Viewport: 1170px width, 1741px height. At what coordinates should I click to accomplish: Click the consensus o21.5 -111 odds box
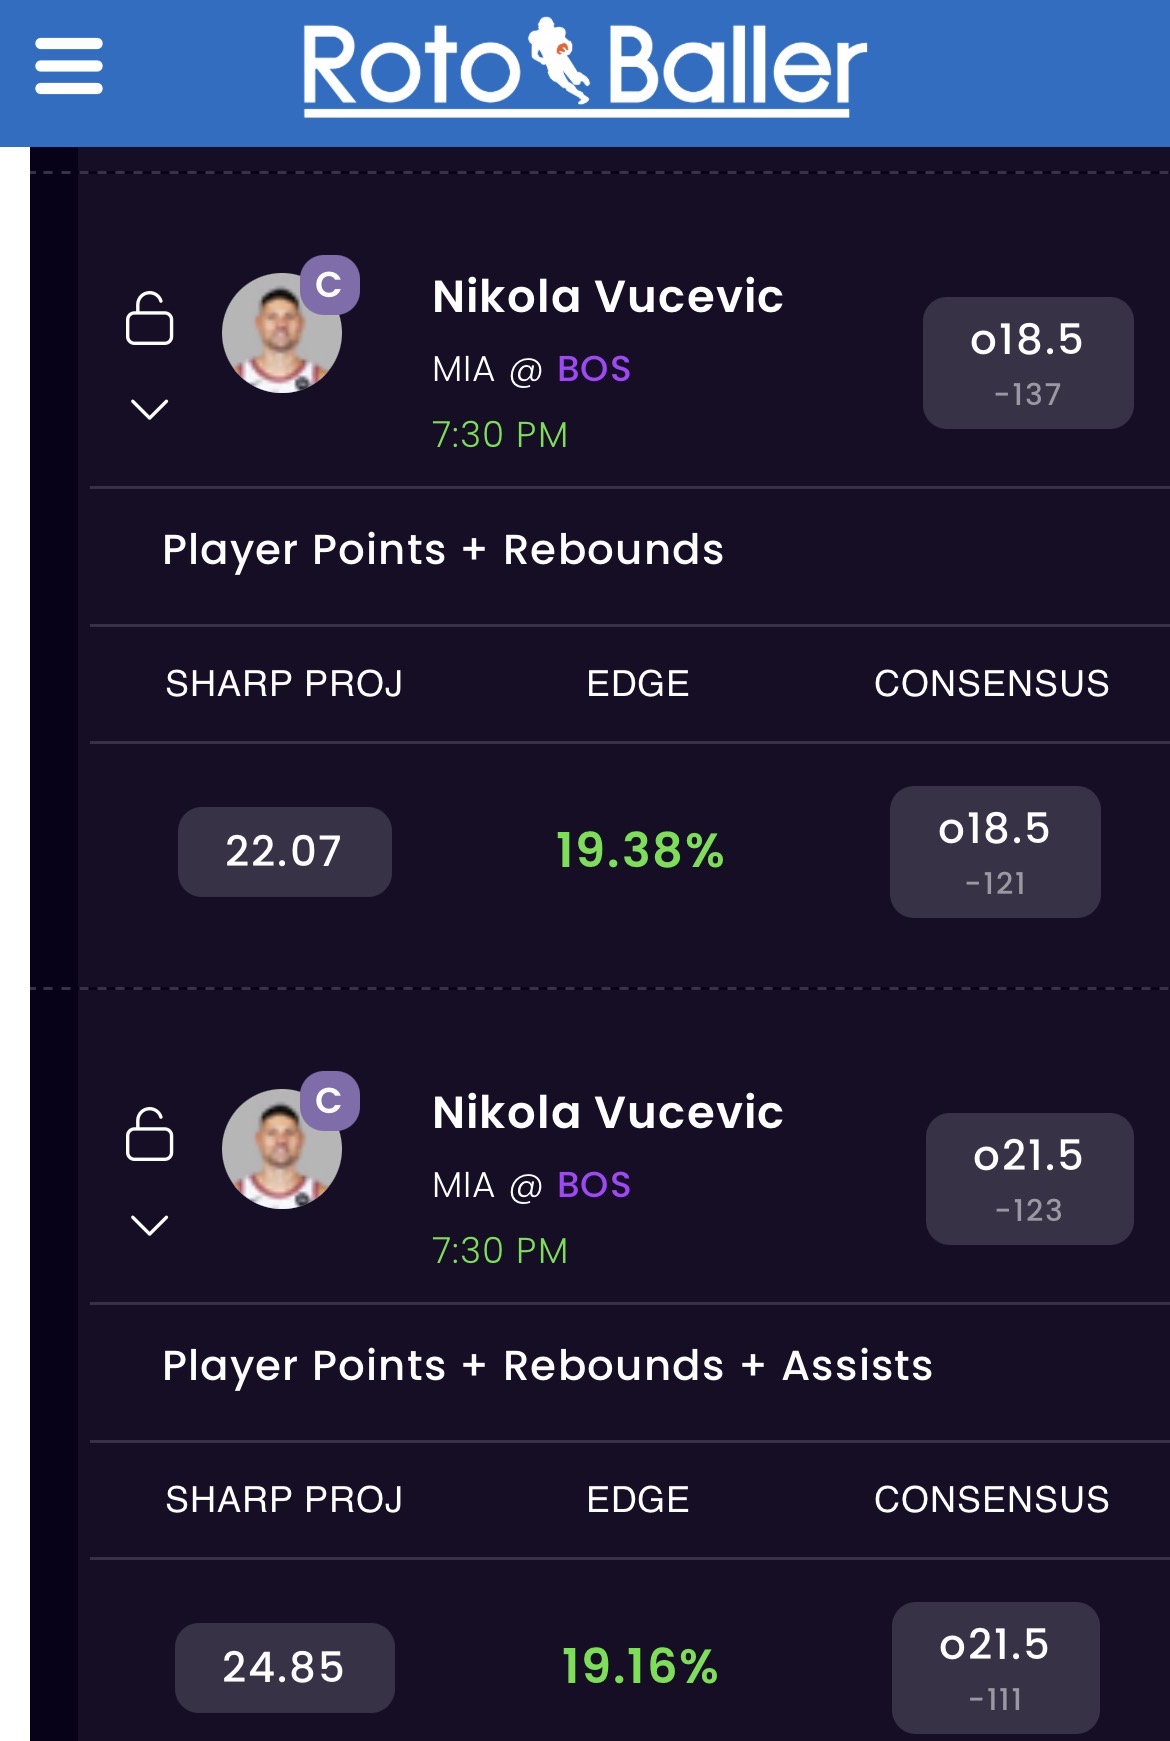995,1667
